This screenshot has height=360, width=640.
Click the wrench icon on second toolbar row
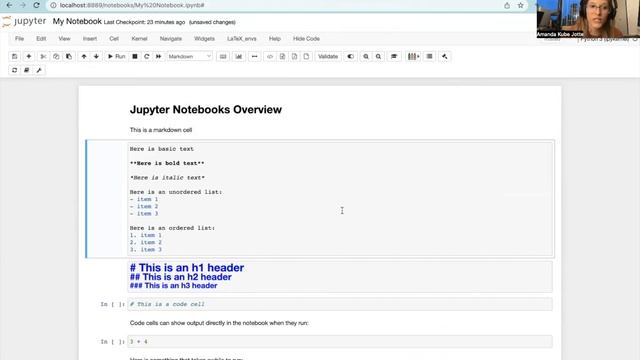pos(39,70)
